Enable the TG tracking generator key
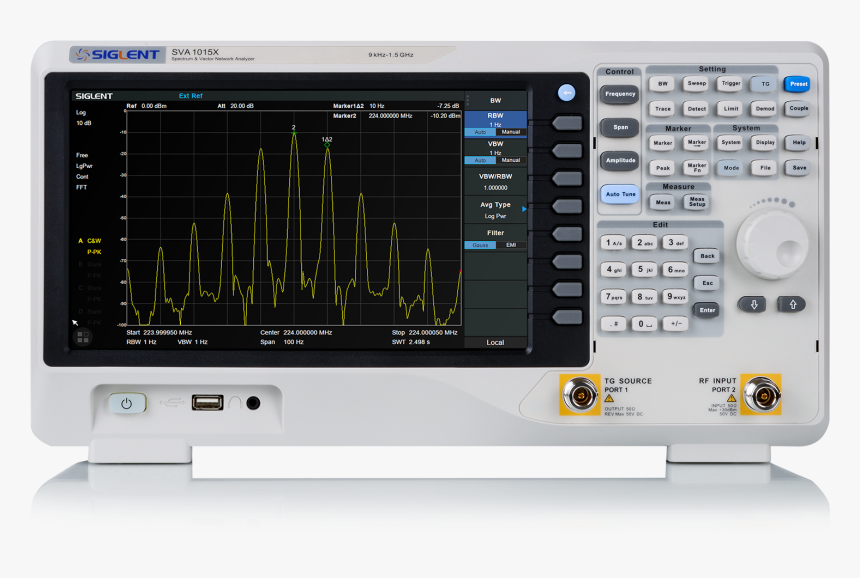 [765, 84]
